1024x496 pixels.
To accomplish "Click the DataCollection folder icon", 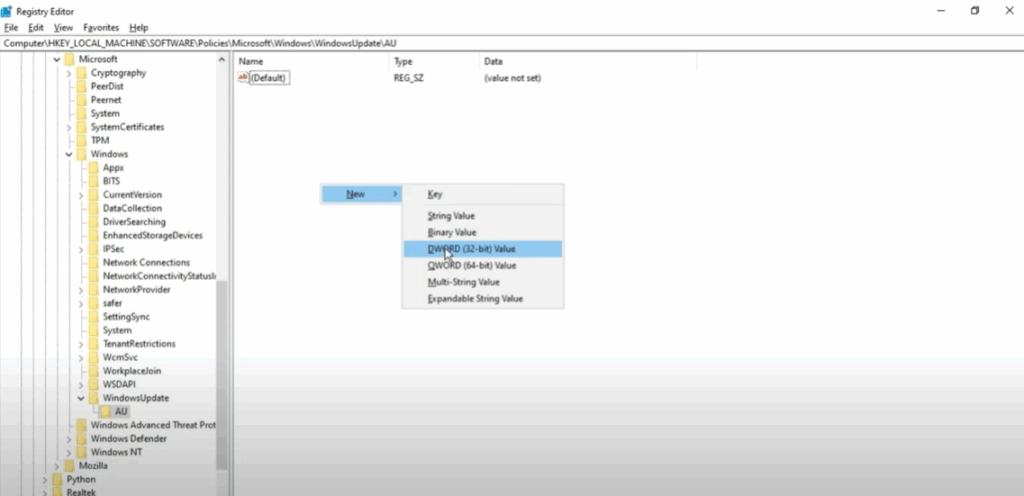I will (x=93, y=208).
